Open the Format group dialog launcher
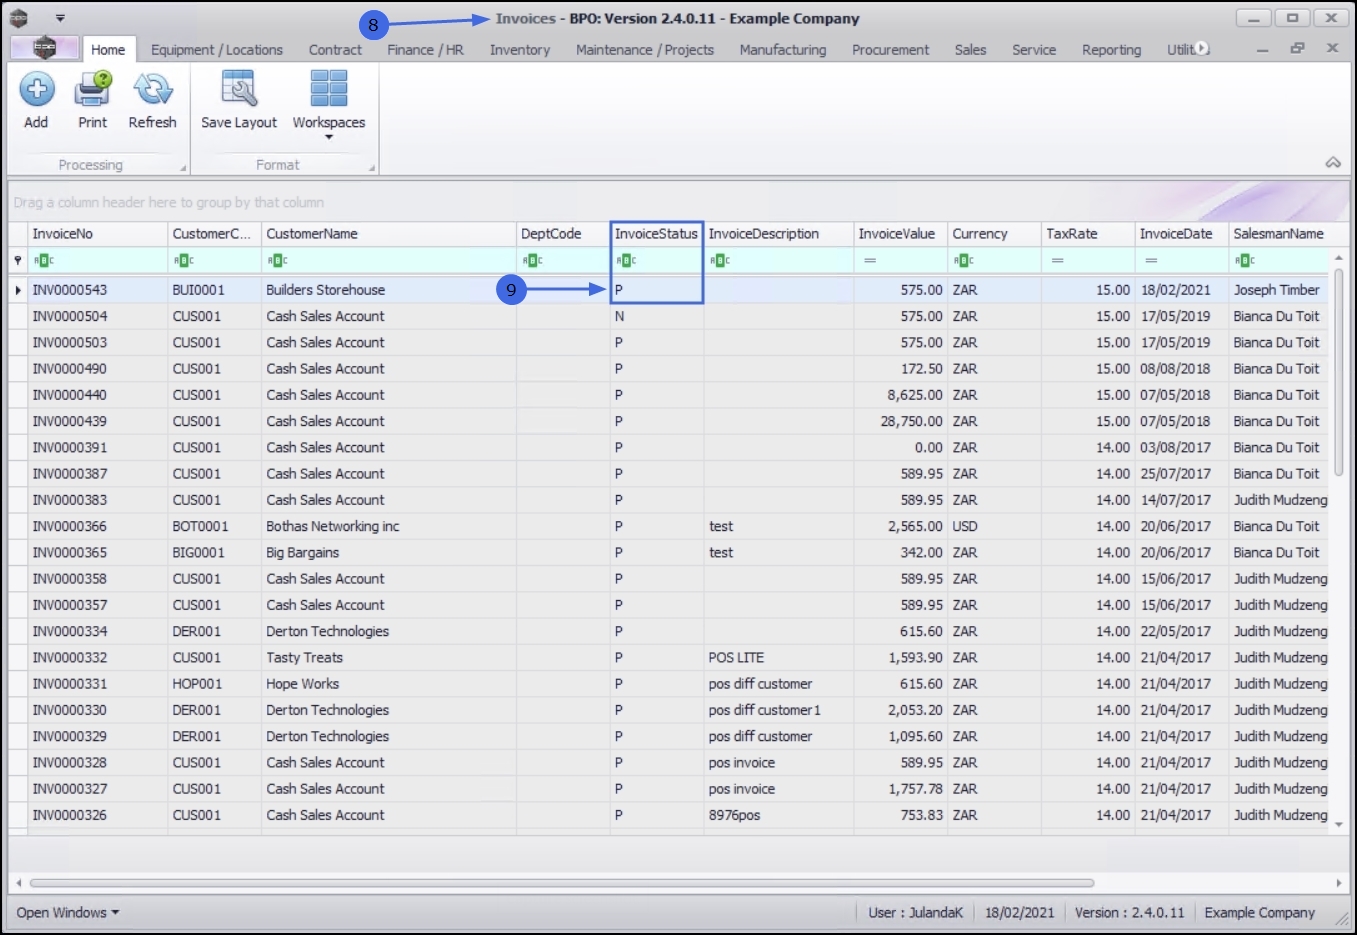 372,168
